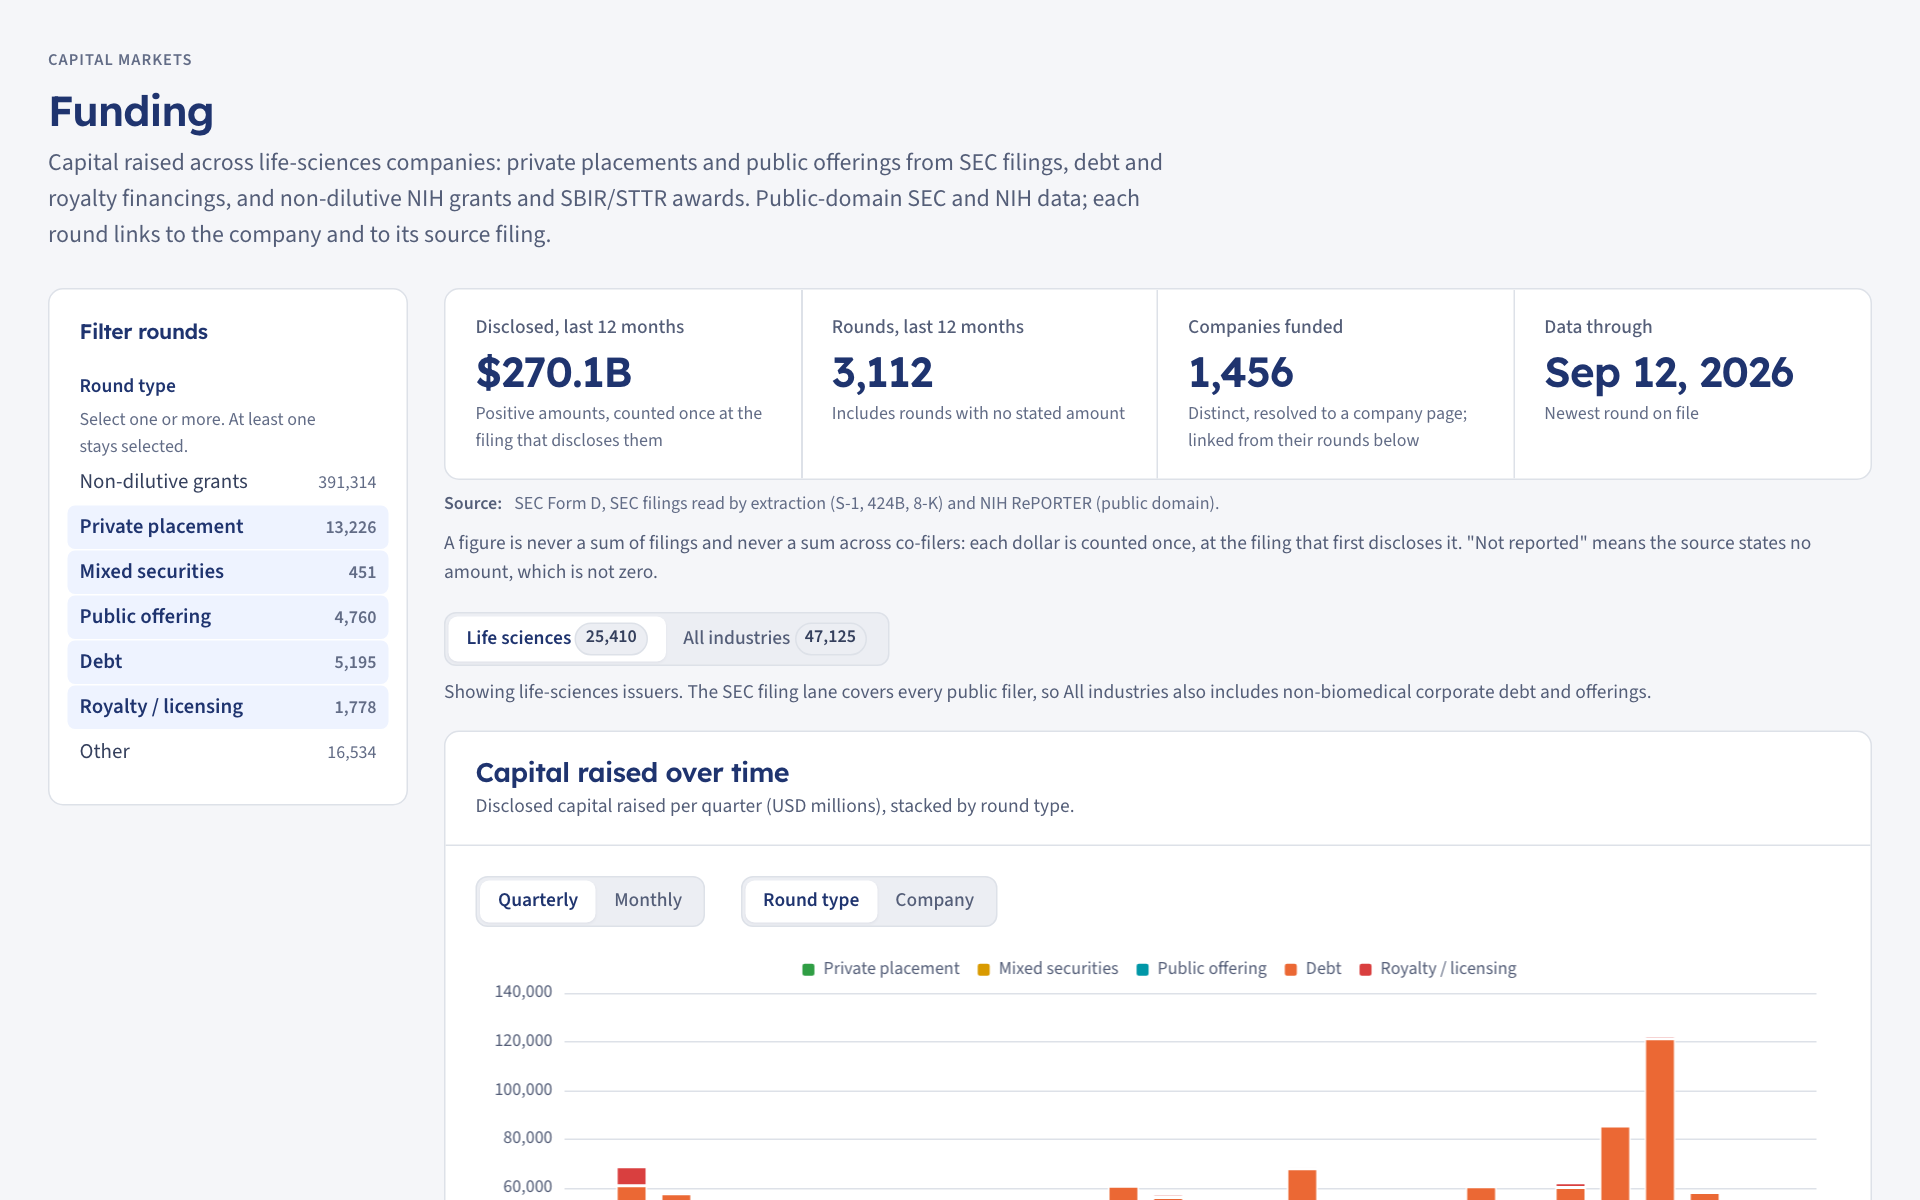
Task: Click the Disclosed, last 12 months card label
Action: pos(580,327)
